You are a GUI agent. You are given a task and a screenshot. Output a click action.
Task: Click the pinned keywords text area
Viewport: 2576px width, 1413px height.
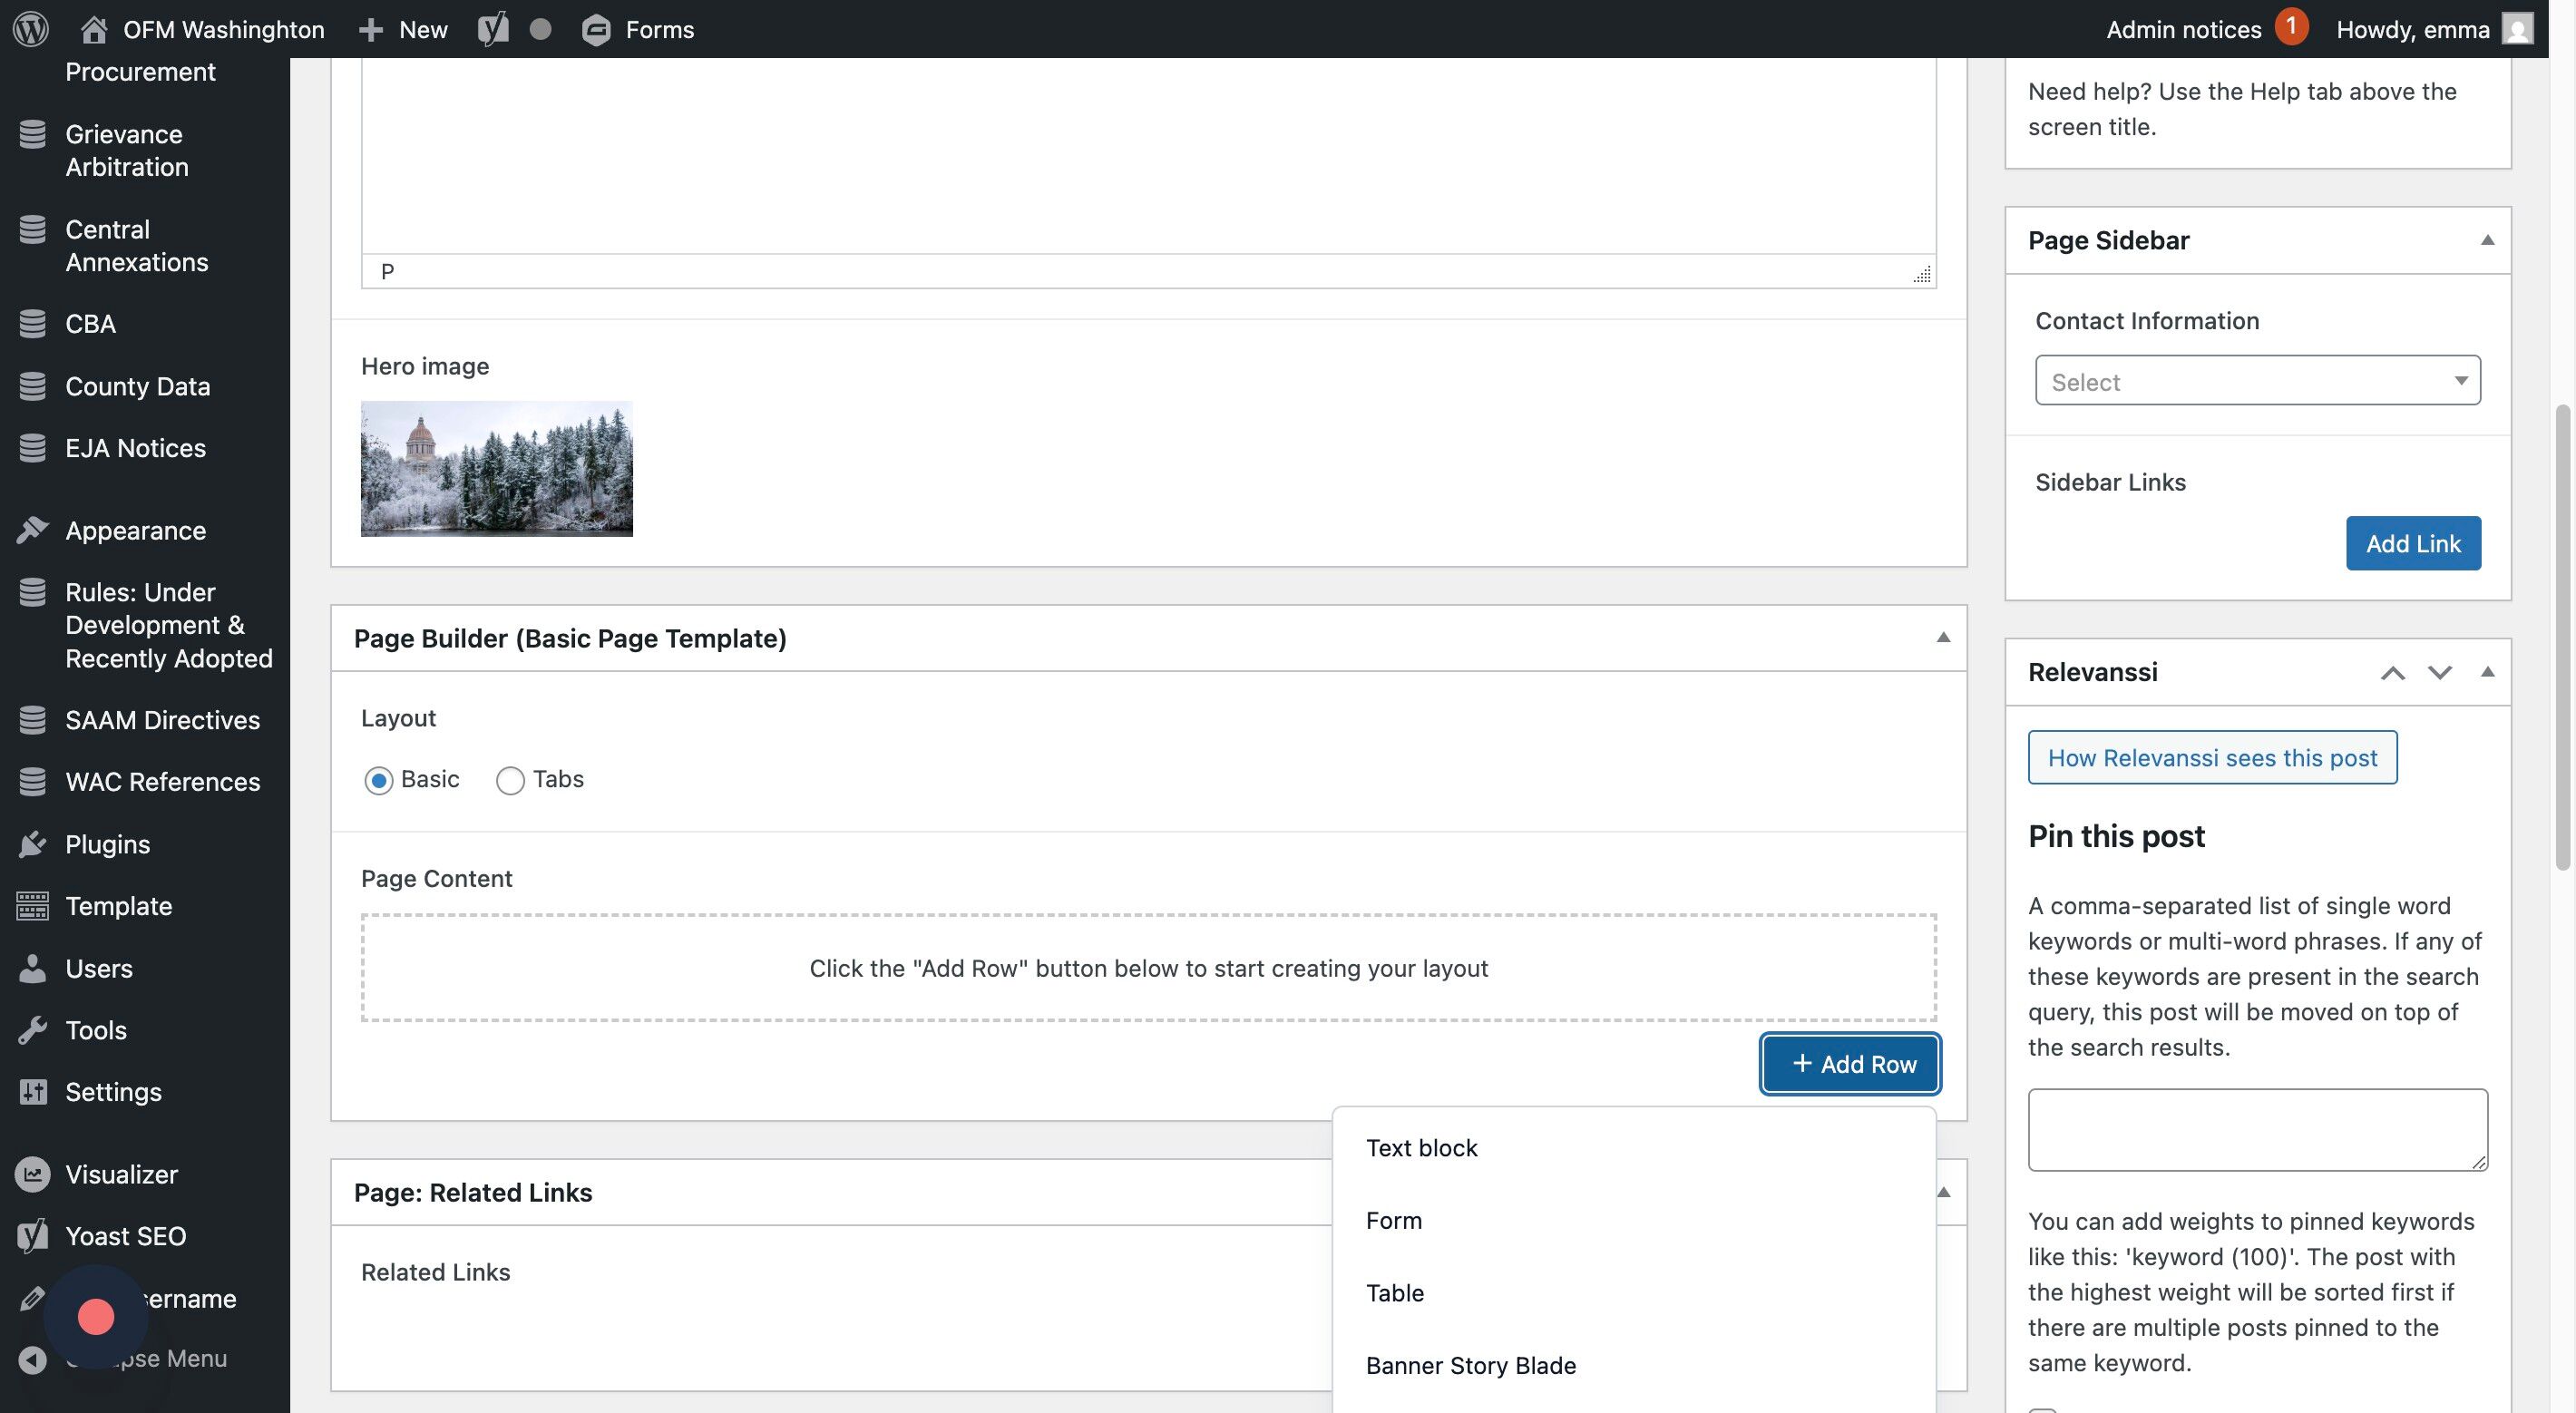[2257, 1130]
